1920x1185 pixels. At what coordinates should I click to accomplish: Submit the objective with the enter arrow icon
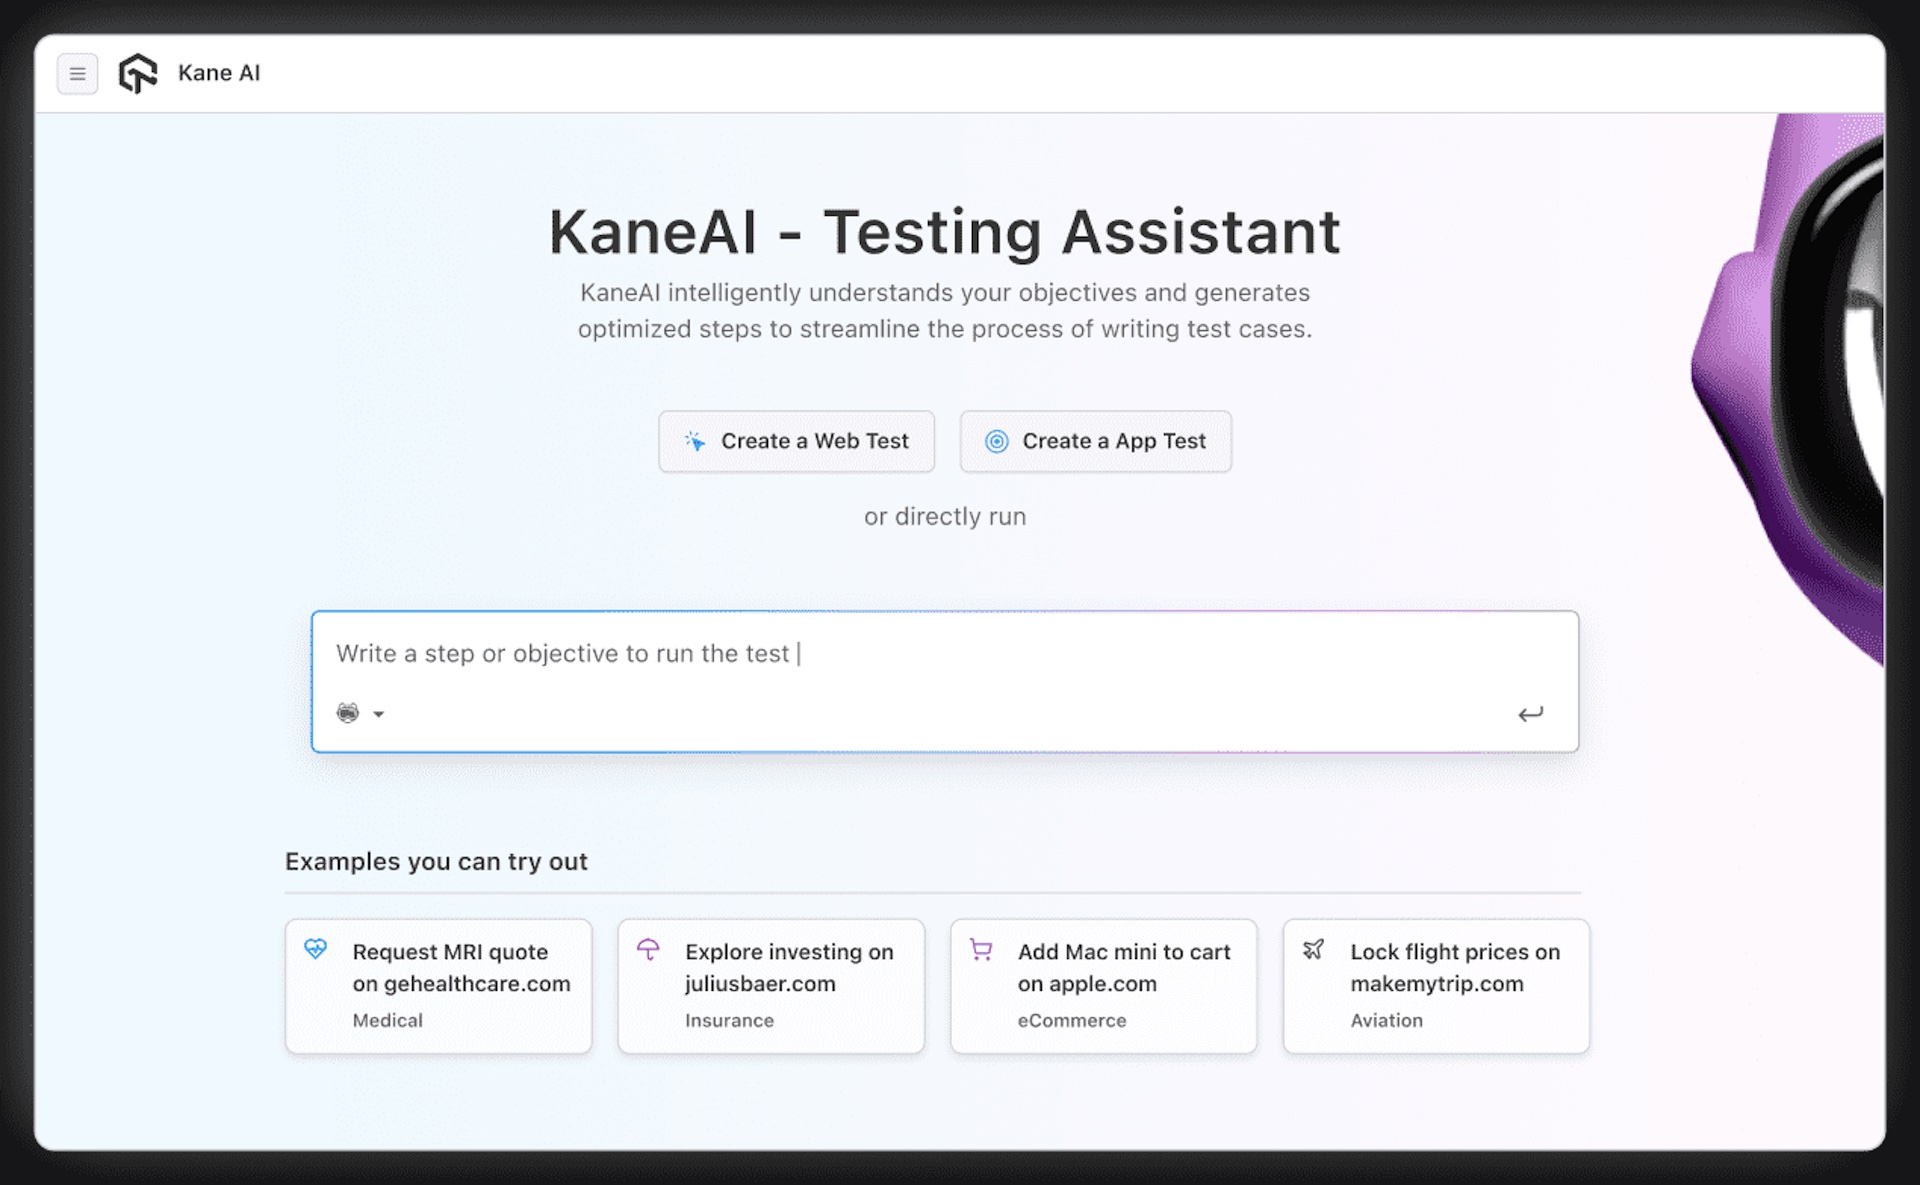(1530, 714)
